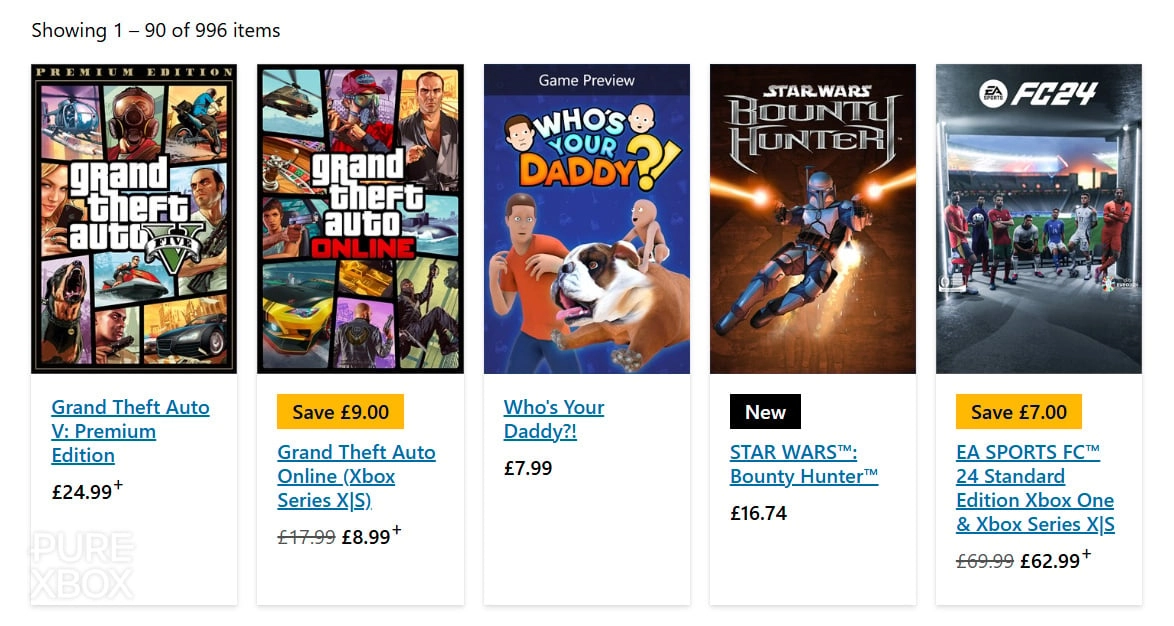Click the Grand Theft Auto V Premium Edition cover art

pyautogui.click(x=134, y=219)
